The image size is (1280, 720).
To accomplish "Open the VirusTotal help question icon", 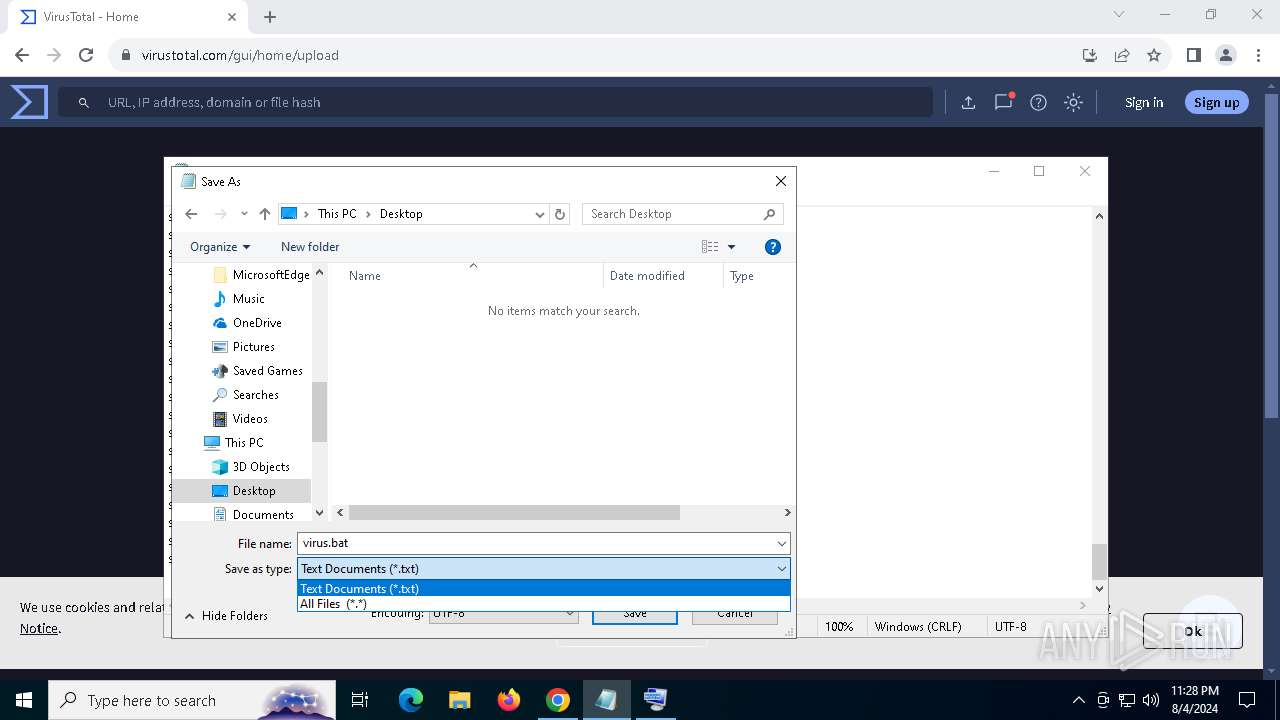I will point(1038,102).
